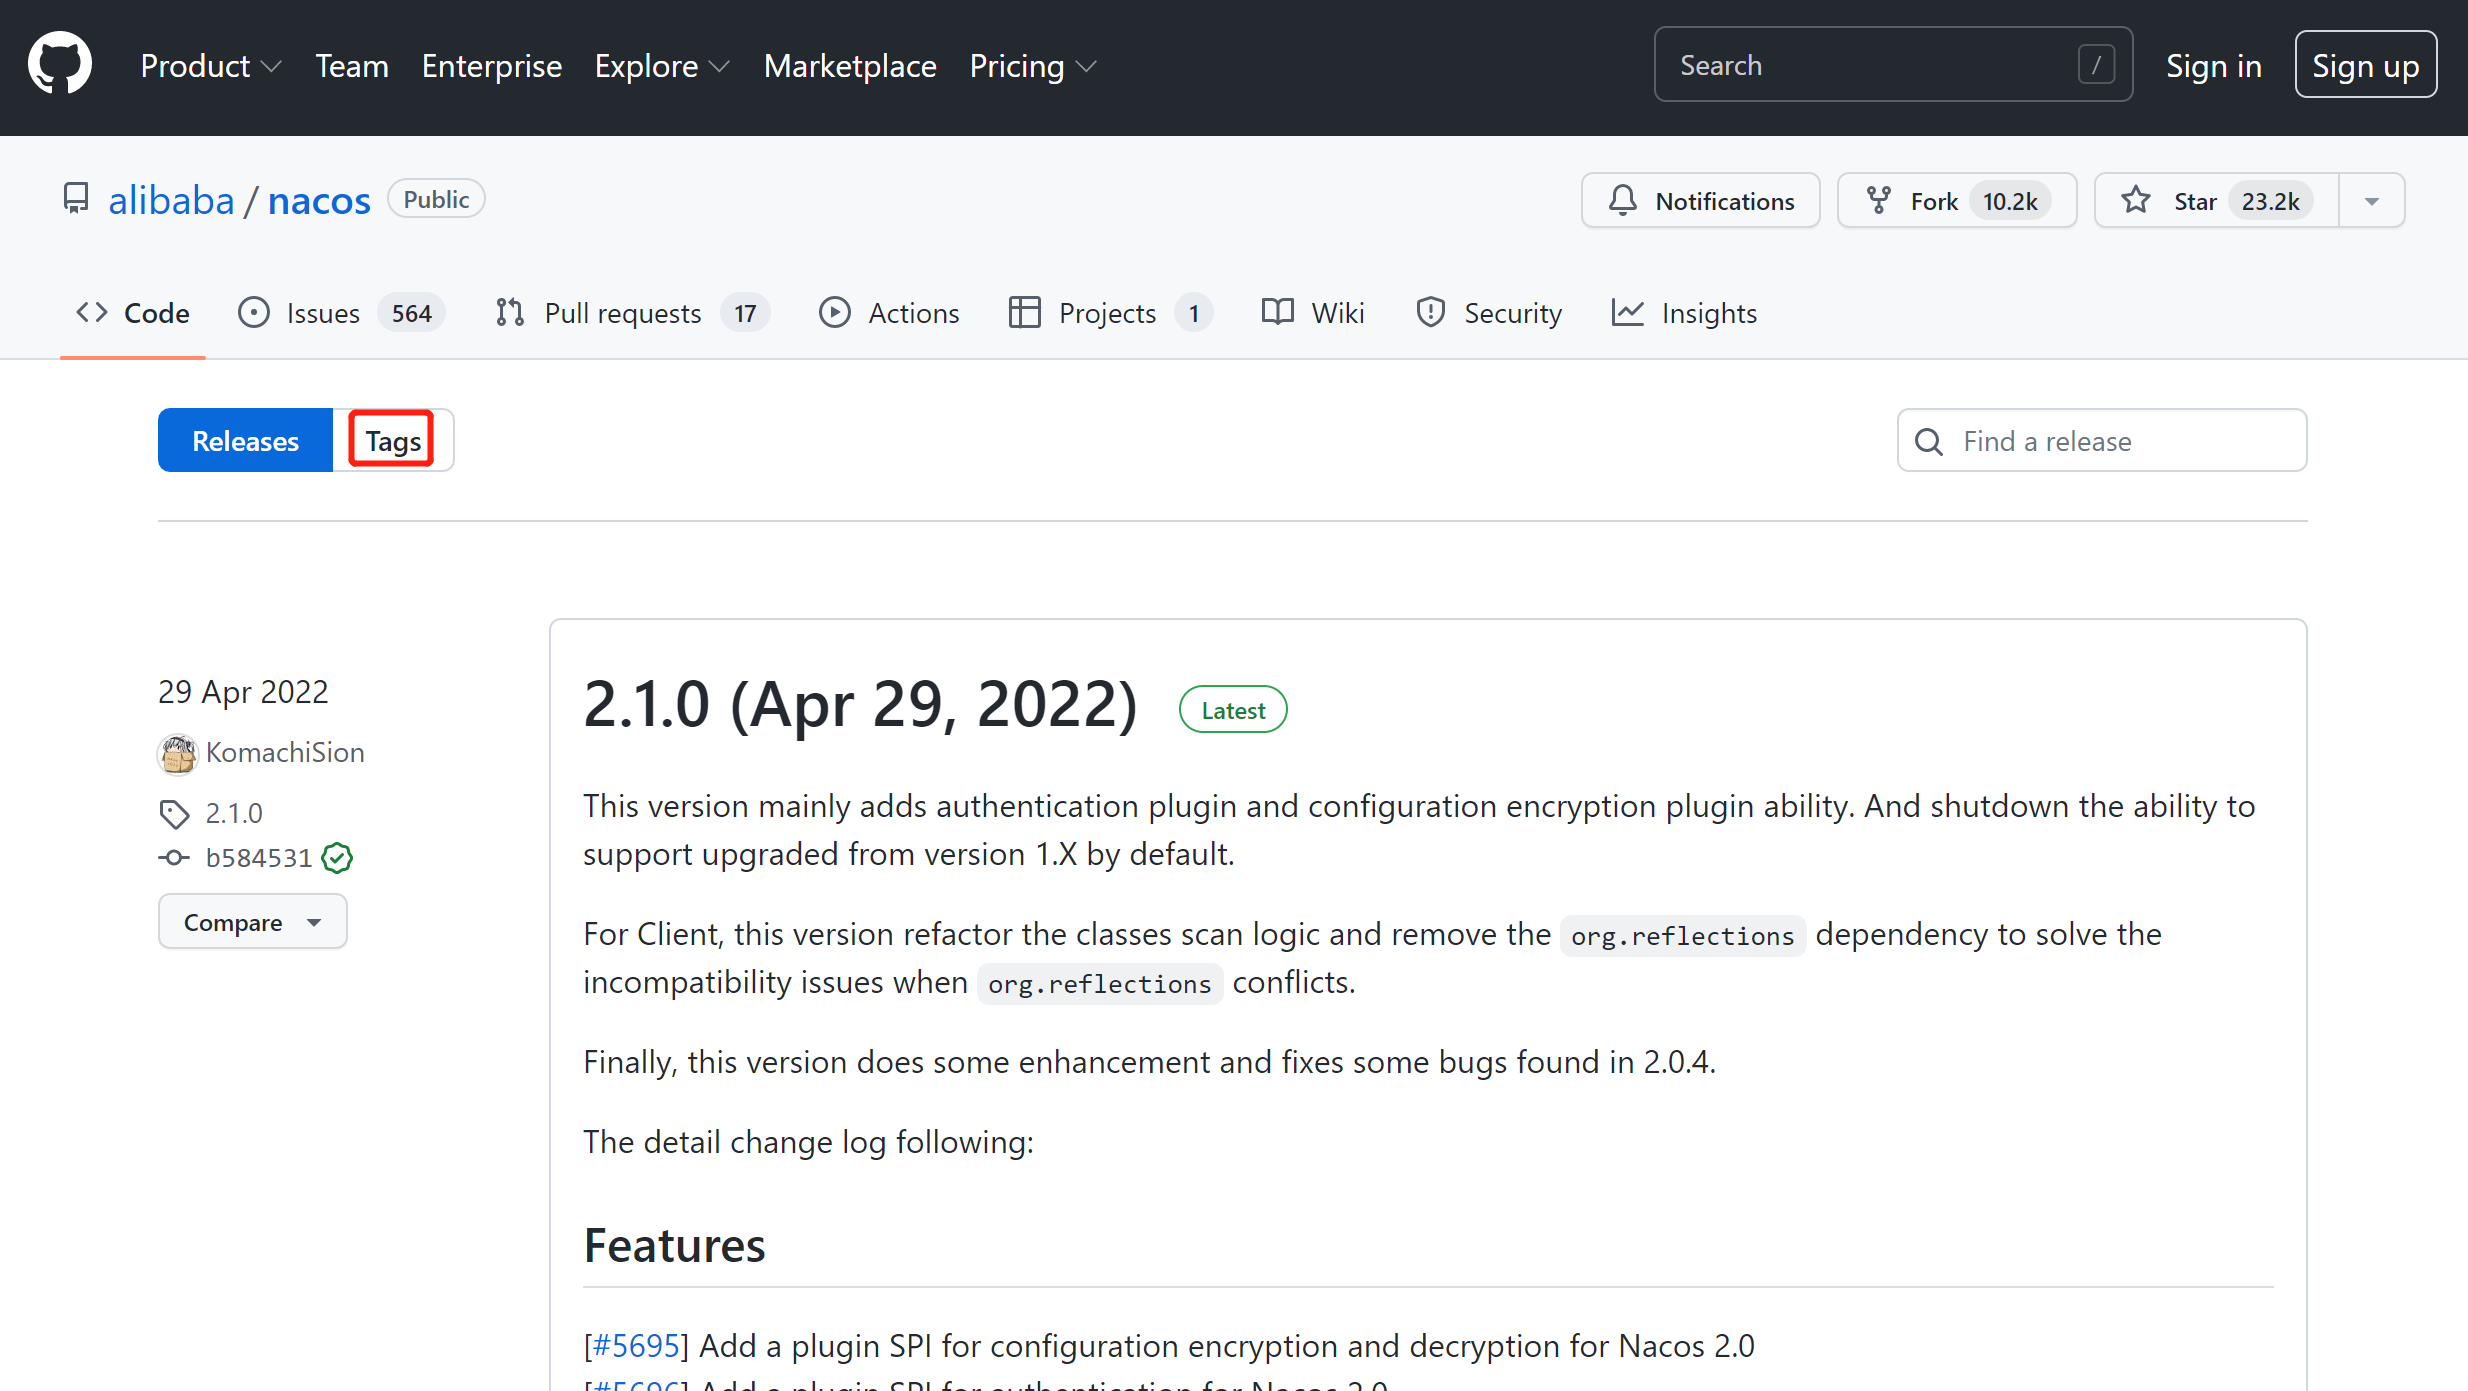Expand the Compare dropdown
The height and width of the screenshot is (1391, 2468).
(x=252, y=921)
